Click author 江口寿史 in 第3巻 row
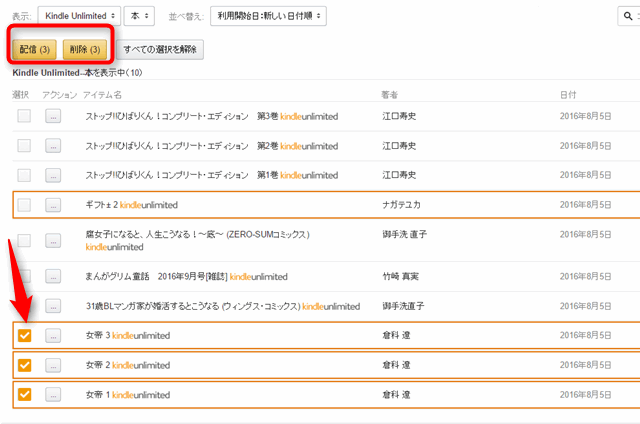This screenshot has height=424, width=640. [399, 116]
